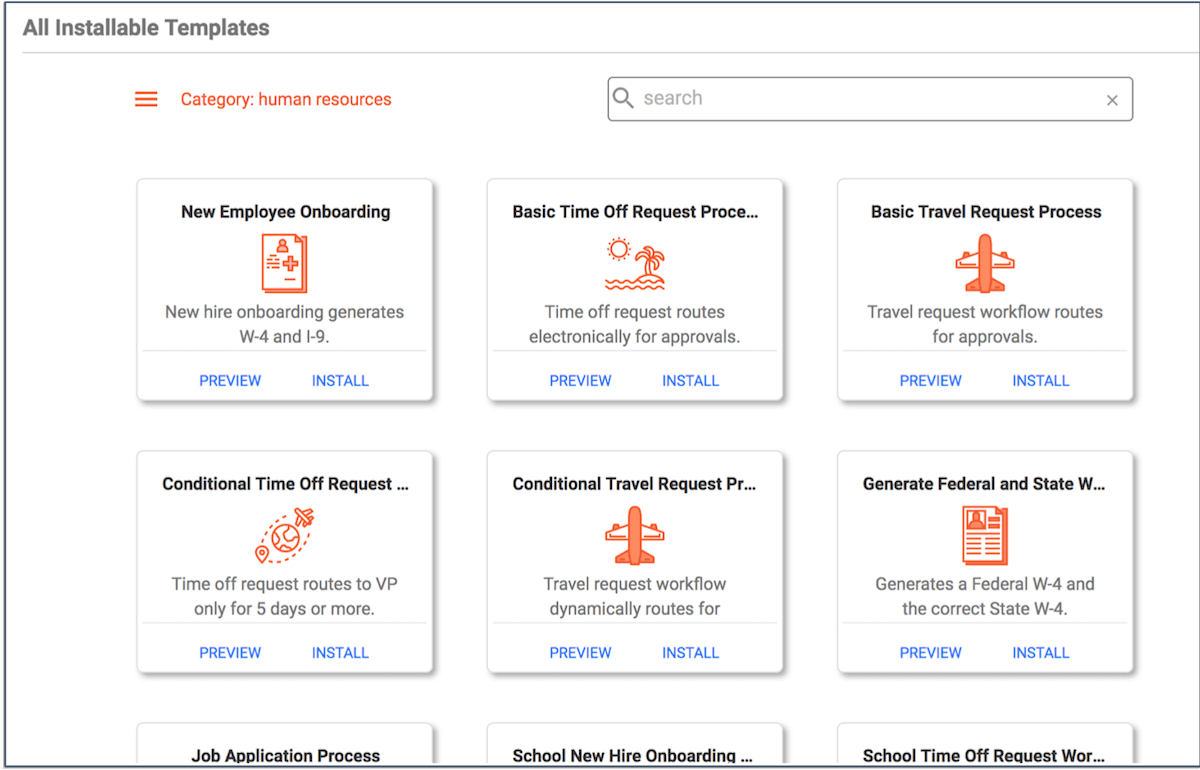Viewport: 1200px width, 770px height.
Task: Click 'Generates a Federal W-4' description
Action: [985, 596]
